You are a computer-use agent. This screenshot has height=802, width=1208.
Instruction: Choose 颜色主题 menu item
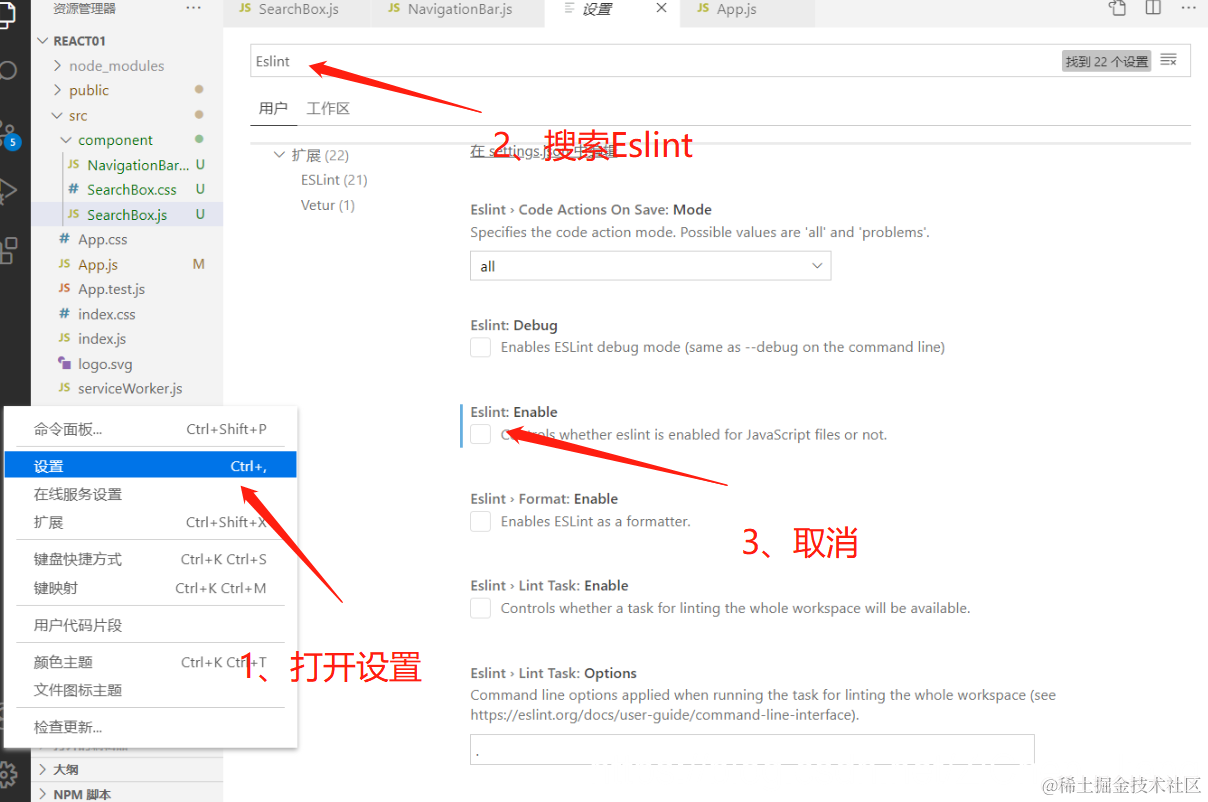coord(150,662)
